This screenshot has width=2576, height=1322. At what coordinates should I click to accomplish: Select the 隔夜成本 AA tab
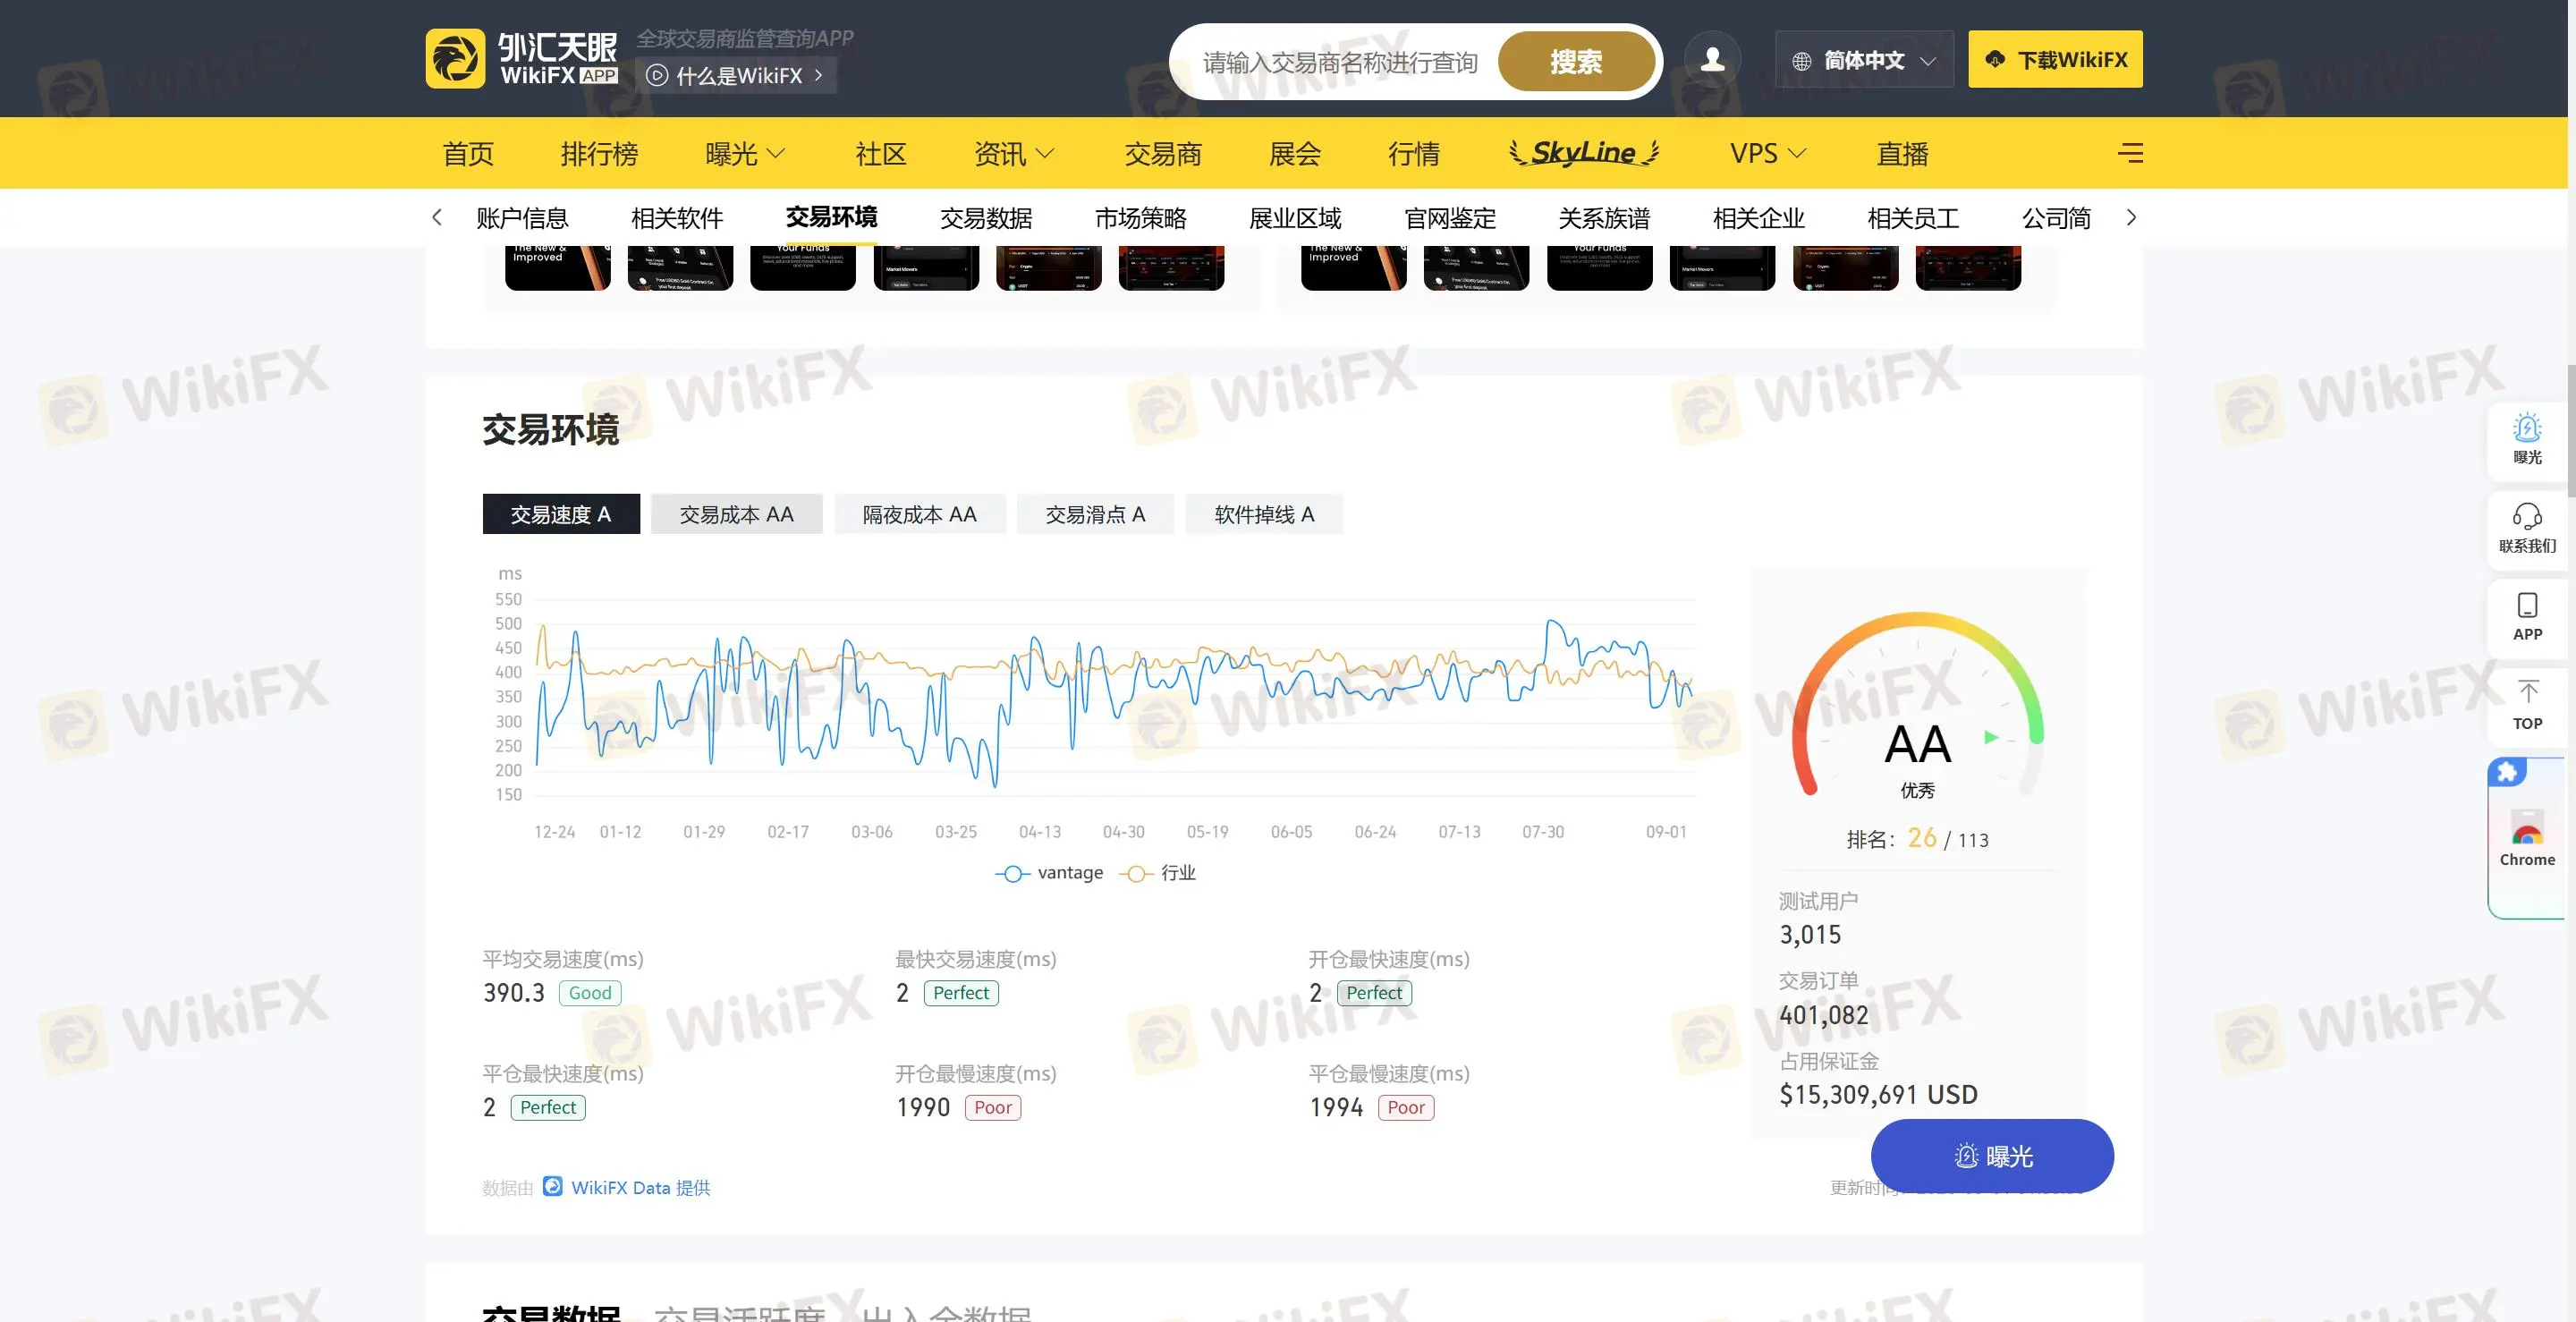(920, 514)
